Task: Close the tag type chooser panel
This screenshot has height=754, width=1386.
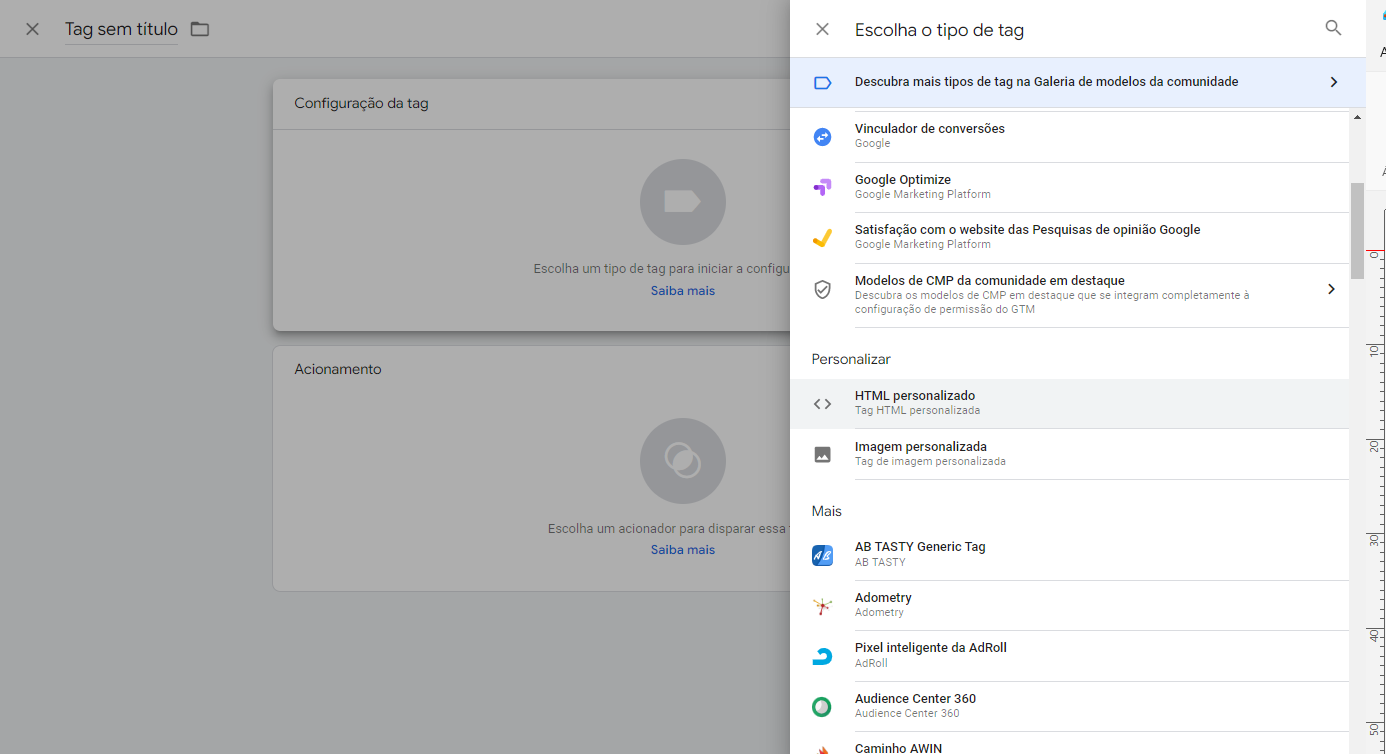Action: tap(822, 29)
